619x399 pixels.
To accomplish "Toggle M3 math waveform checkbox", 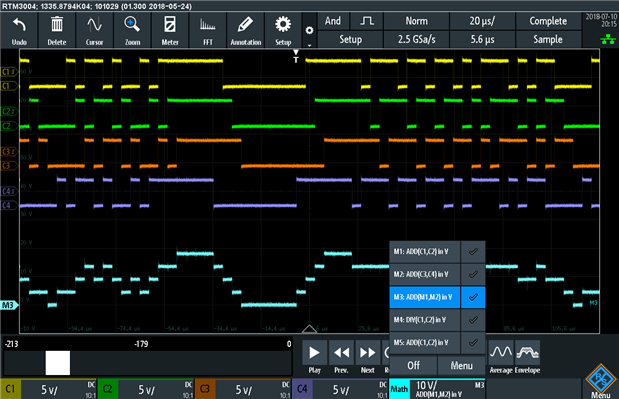I will [x=473, y=297].
